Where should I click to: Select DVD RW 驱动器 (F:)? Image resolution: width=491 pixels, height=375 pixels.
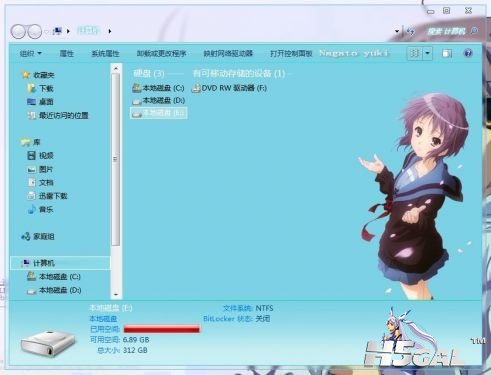229,88
